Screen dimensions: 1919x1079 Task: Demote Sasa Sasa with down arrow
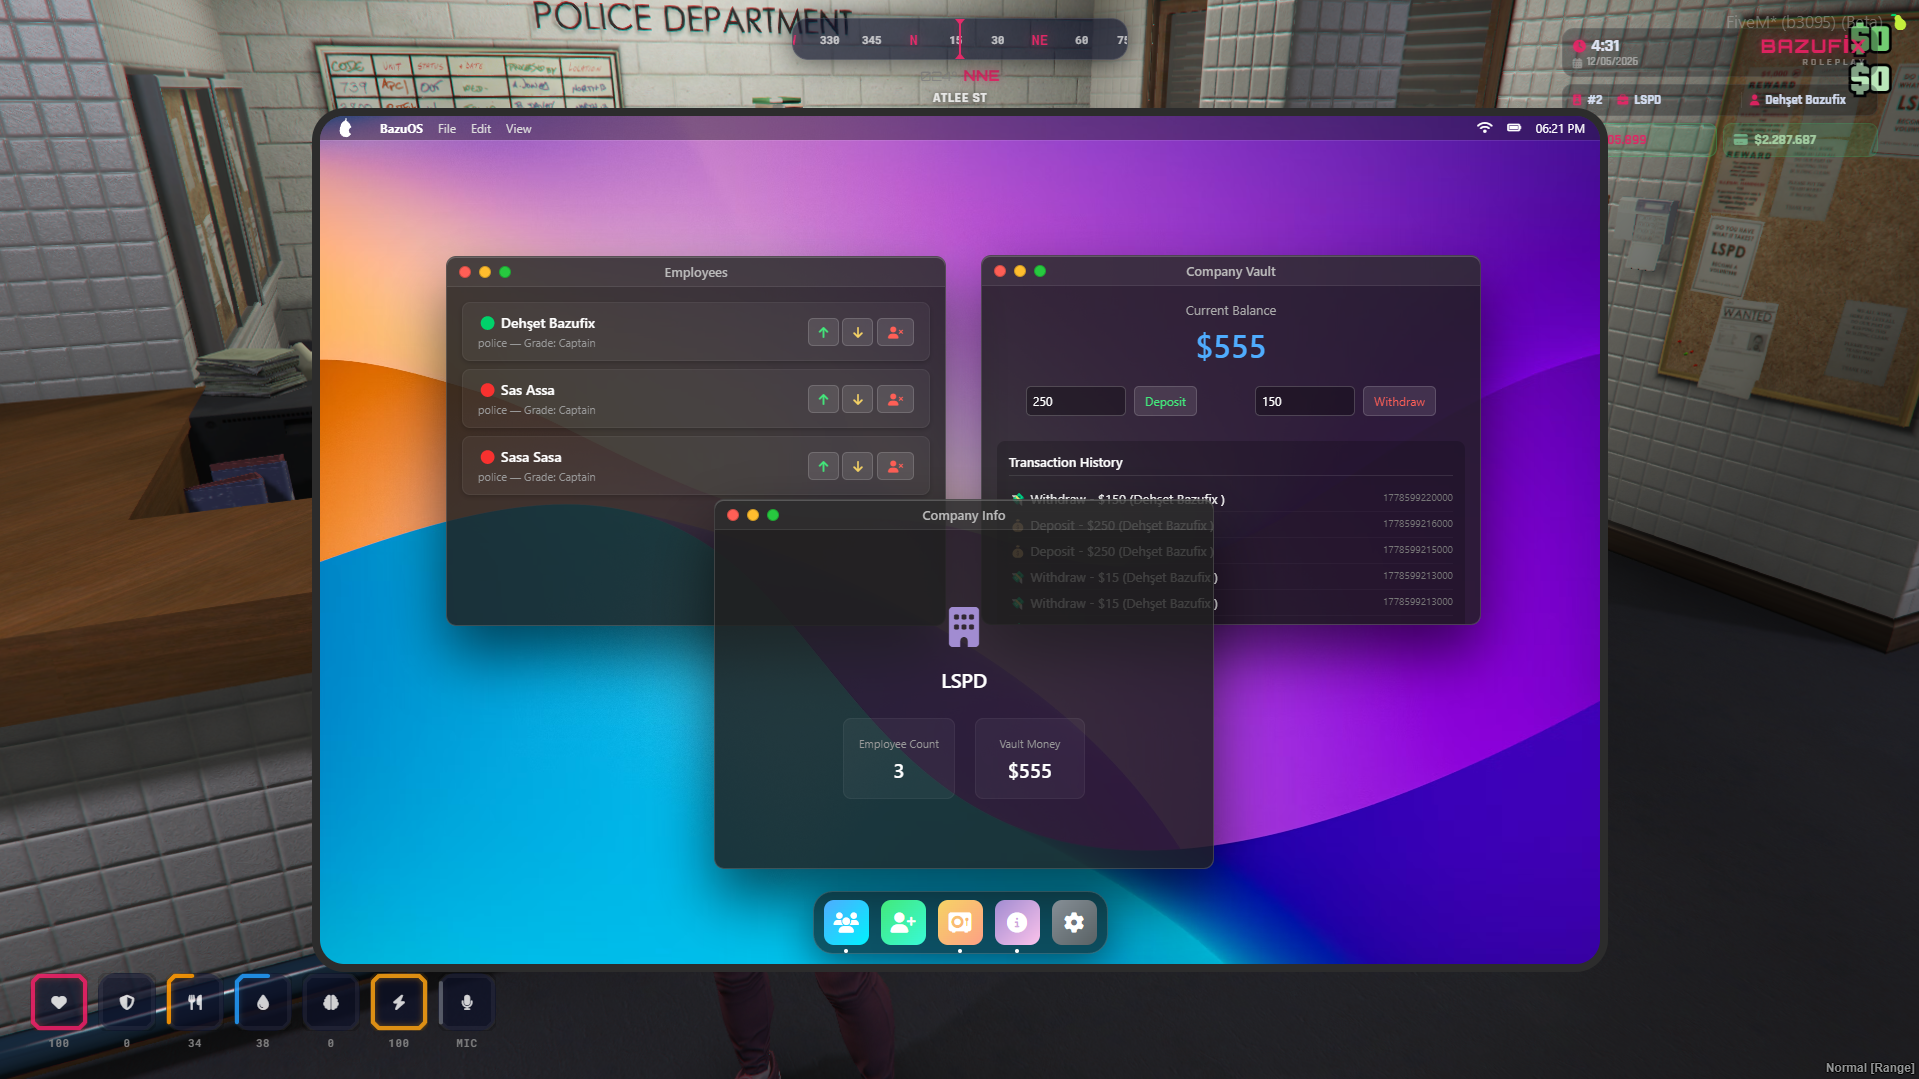click(x=858, y=466)
